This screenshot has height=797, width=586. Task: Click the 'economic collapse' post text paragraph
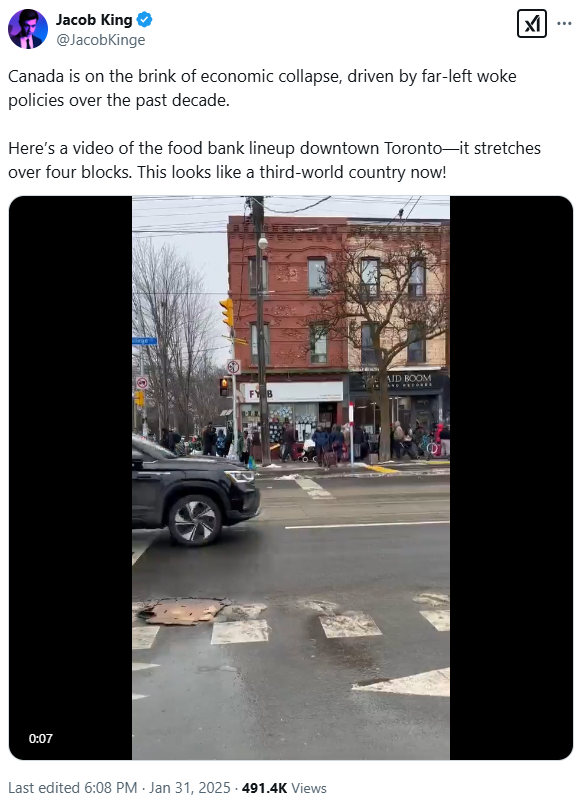pos(262,88)
